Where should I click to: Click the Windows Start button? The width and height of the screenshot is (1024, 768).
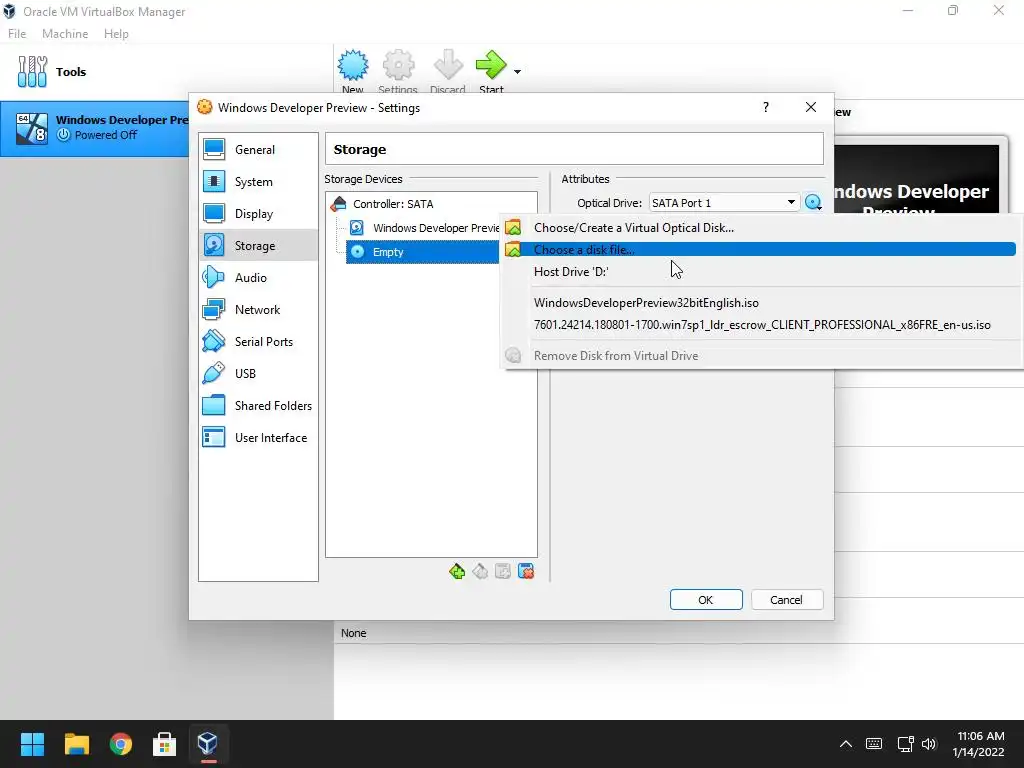(32, 744)
